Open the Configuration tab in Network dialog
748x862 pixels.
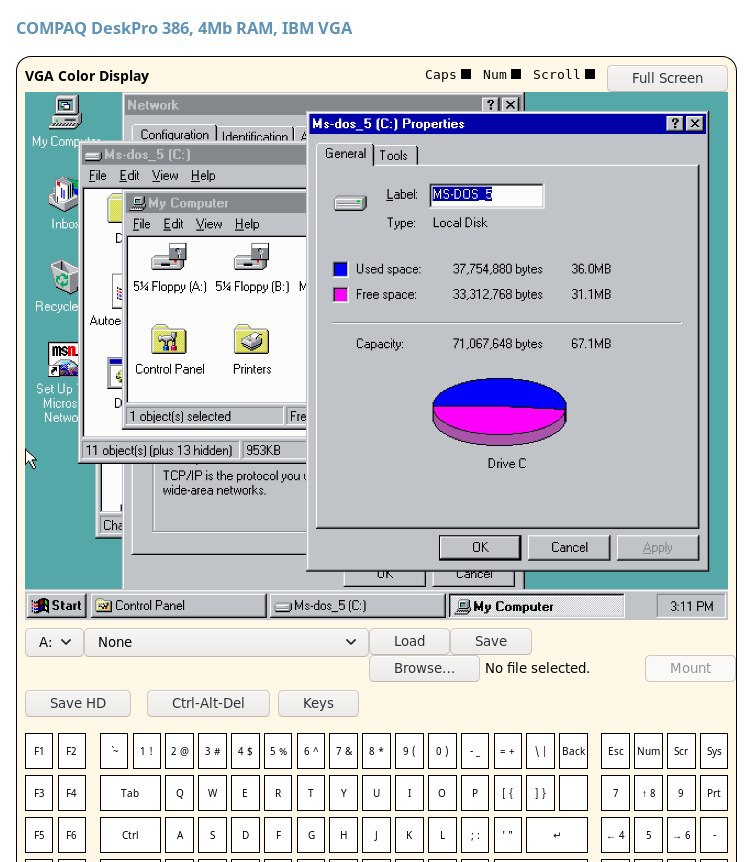click(174, 134)
